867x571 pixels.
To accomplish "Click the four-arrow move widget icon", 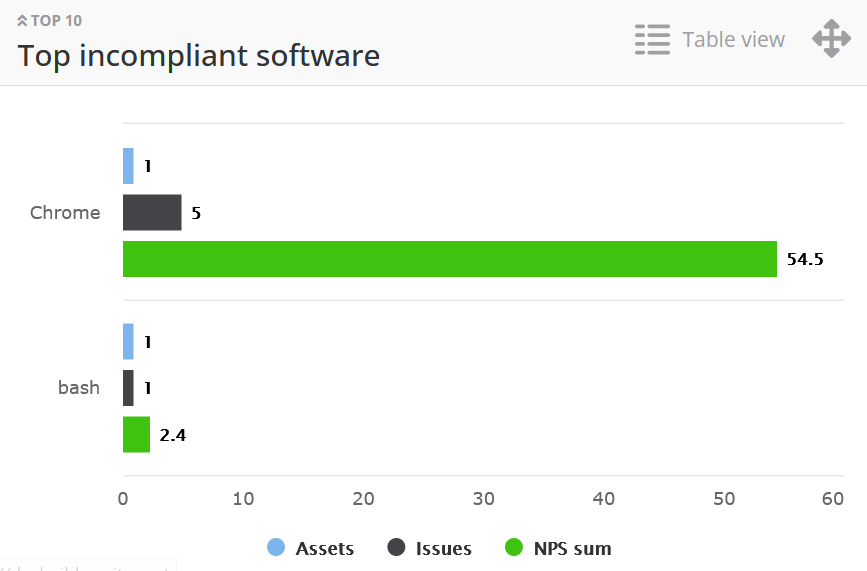I will coord(831,40).
